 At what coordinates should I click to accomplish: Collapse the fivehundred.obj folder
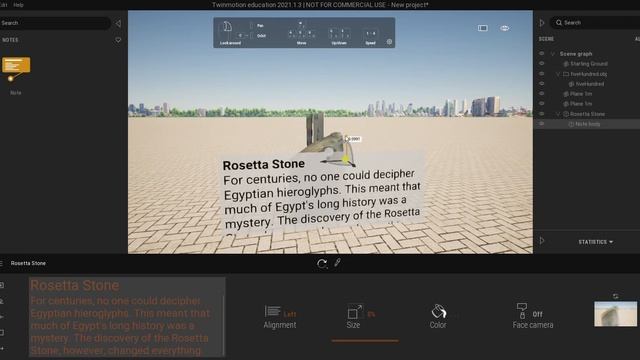(558, 74)
